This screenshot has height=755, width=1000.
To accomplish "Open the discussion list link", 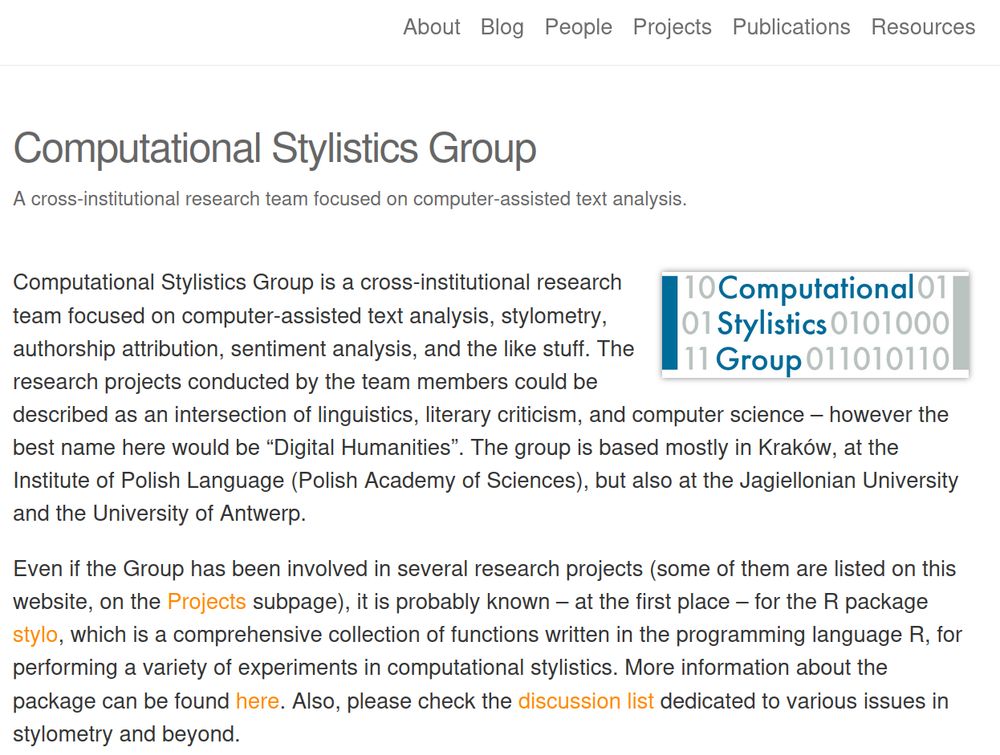I will pos(585,701).
